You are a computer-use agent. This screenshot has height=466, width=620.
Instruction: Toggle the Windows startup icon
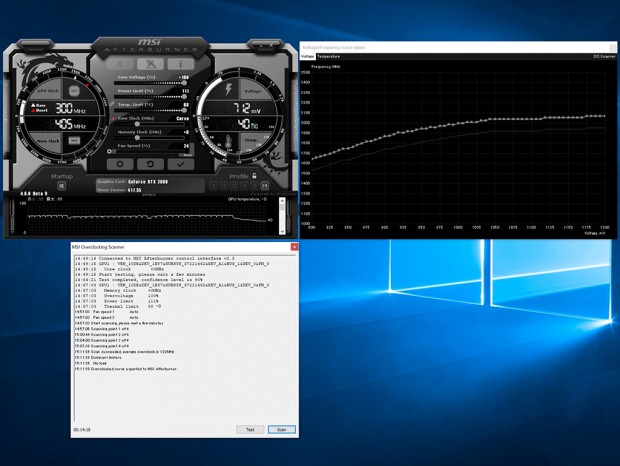(x=62, y=186)
